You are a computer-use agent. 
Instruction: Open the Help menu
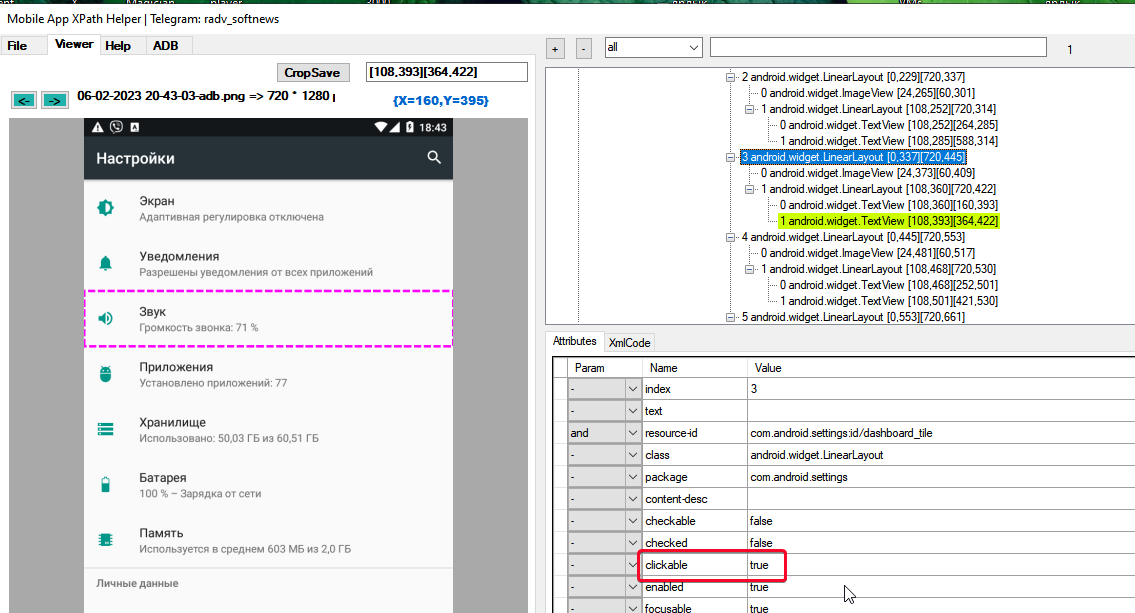click(118, 46)
